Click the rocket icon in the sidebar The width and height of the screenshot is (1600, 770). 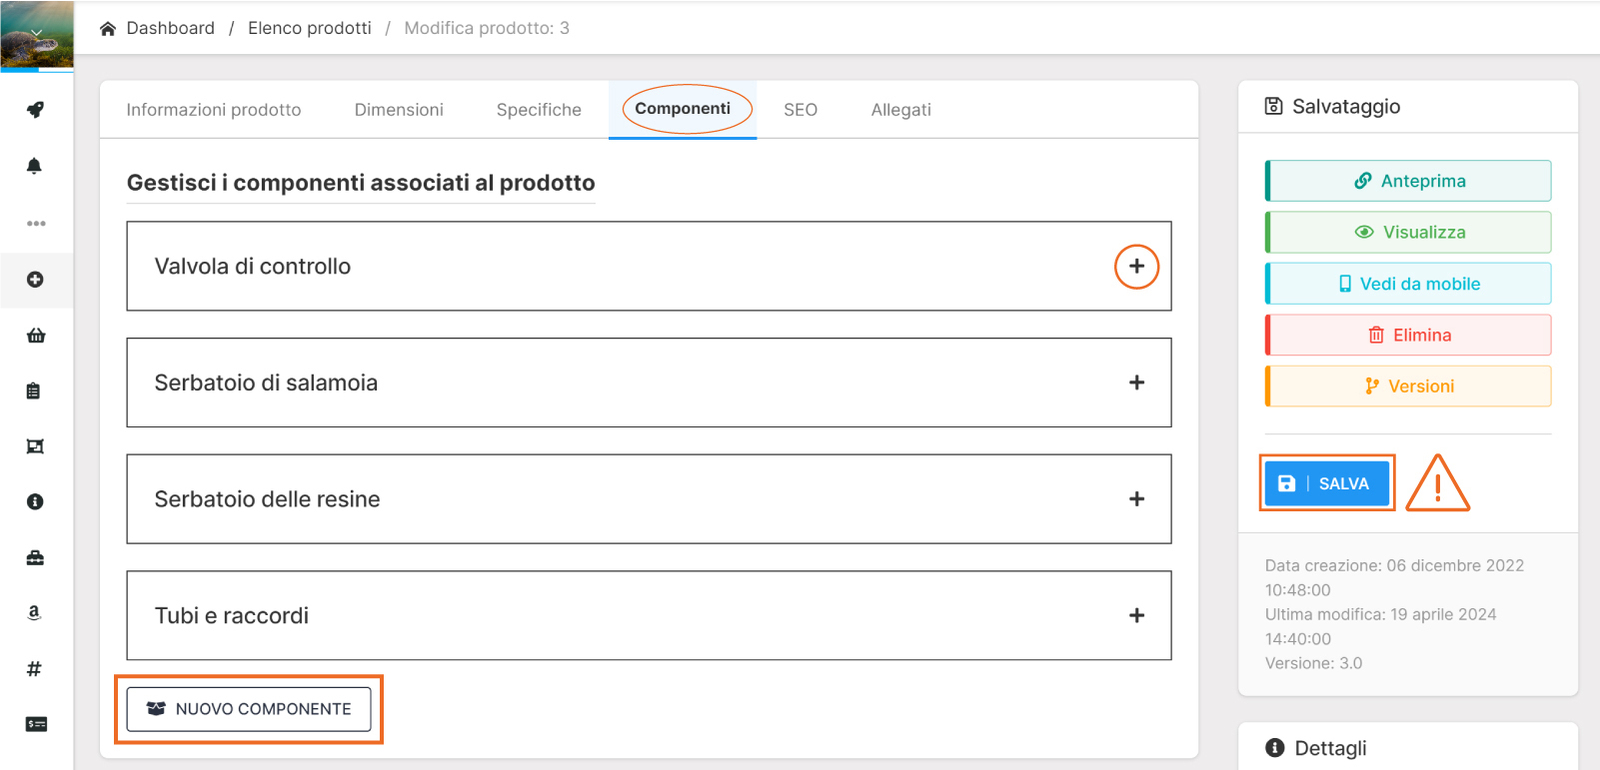35,110
